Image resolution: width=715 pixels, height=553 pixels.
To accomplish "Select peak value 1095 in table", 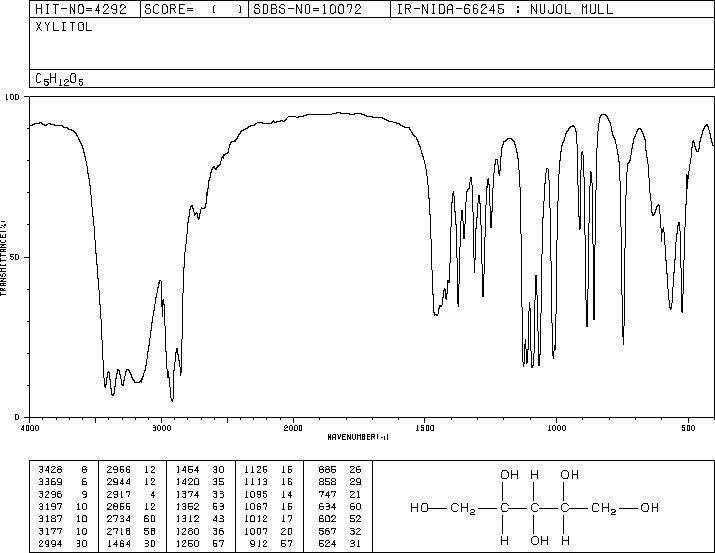I will pos(256,494).
